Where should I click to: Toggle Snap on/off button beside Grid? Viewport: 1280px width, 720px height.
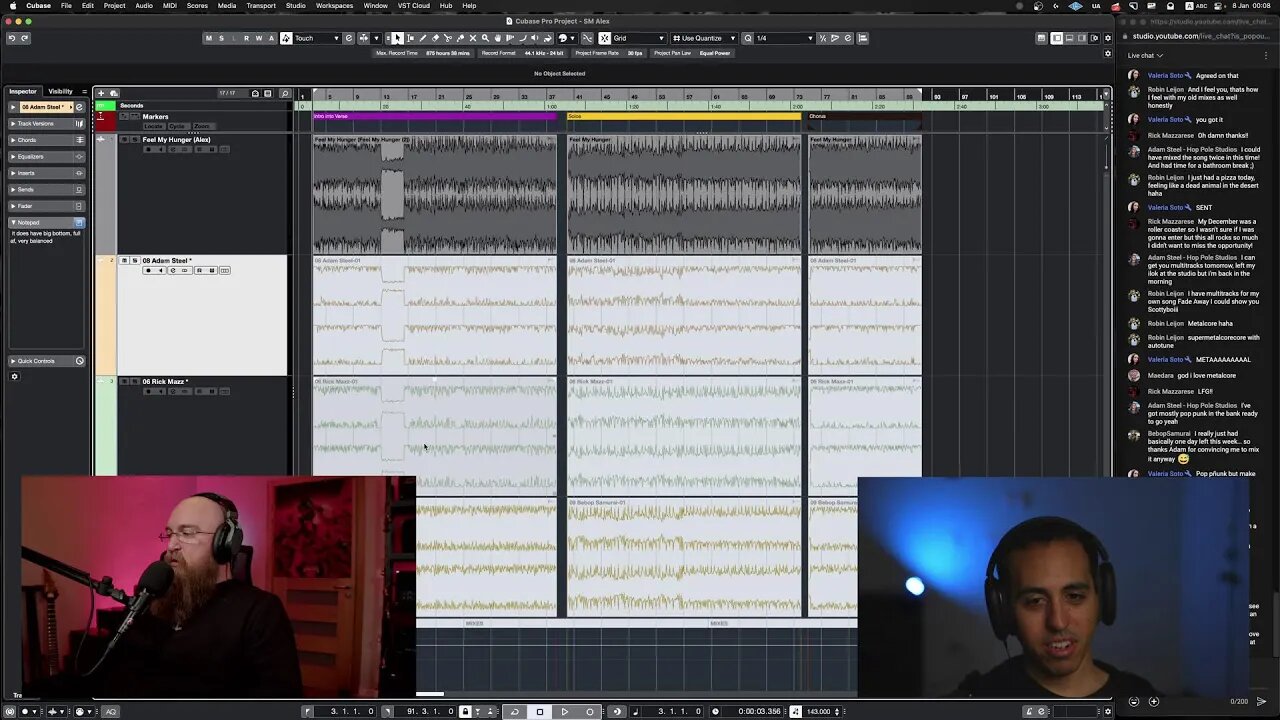point(605,38)
